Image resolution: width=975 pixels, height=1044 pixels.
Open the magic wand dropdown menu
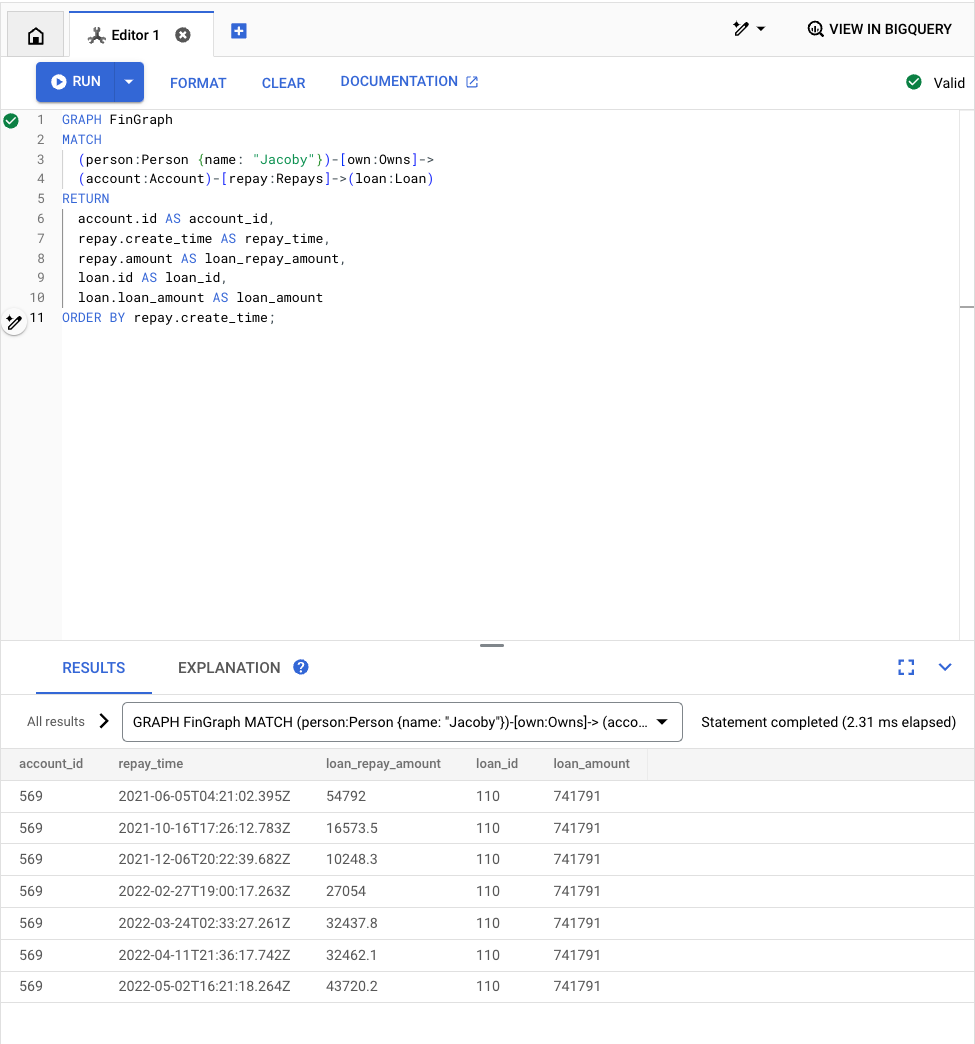749,29
